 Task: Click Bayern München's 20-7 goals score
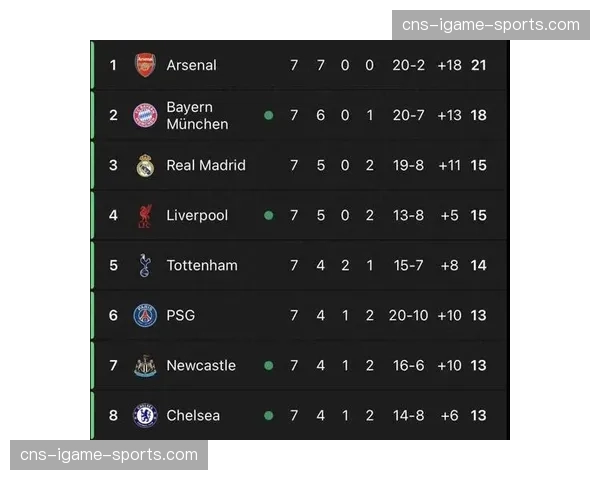pyautogui.click(x=409, y=115)
